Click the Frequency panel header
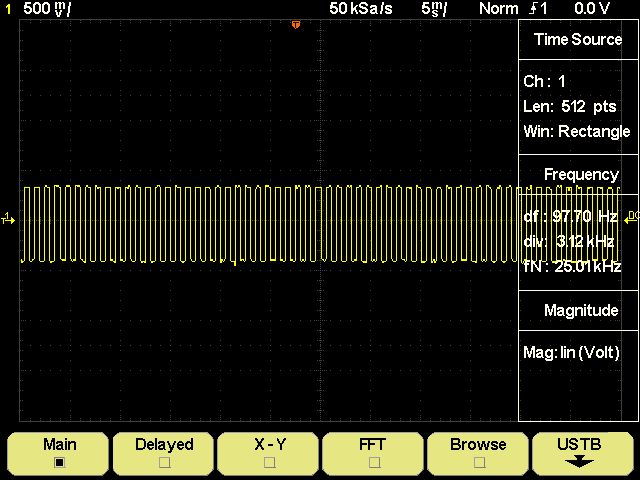640x480 pixels. [581, 175]
